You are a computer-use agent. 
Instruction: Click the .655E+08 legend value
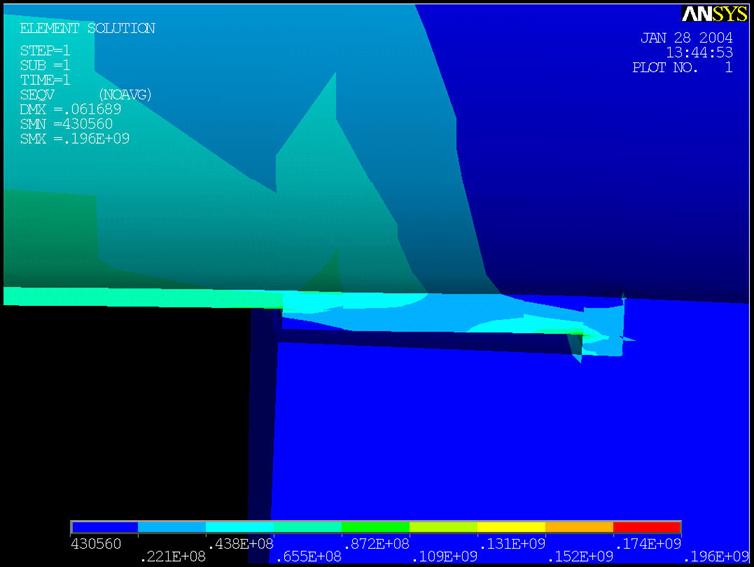(308, 556)
